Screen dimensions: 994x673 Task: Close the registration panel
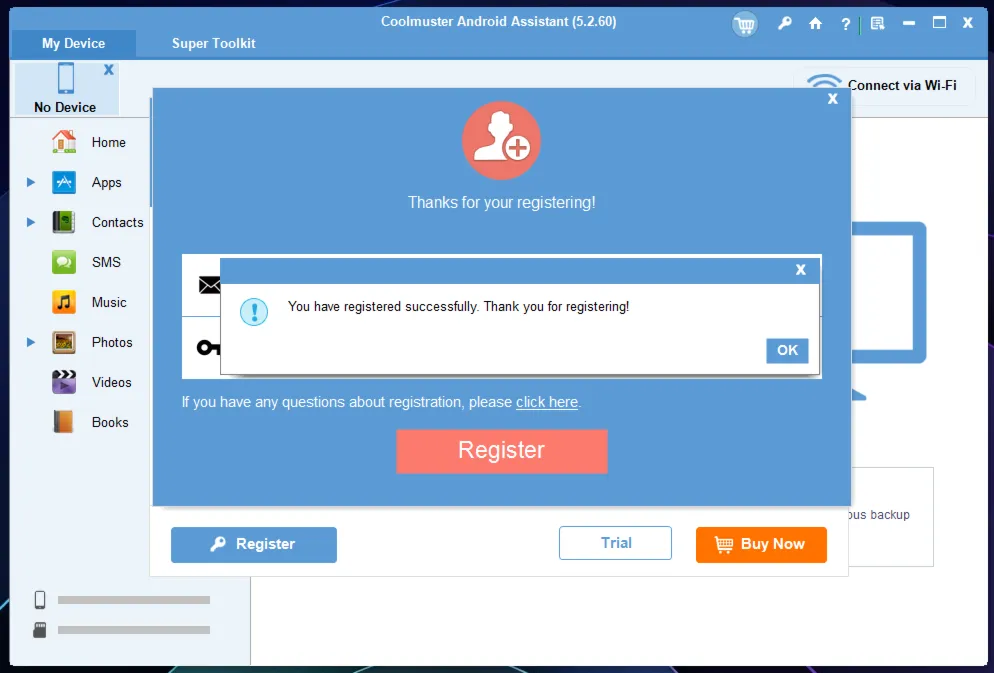coord(833,99)
